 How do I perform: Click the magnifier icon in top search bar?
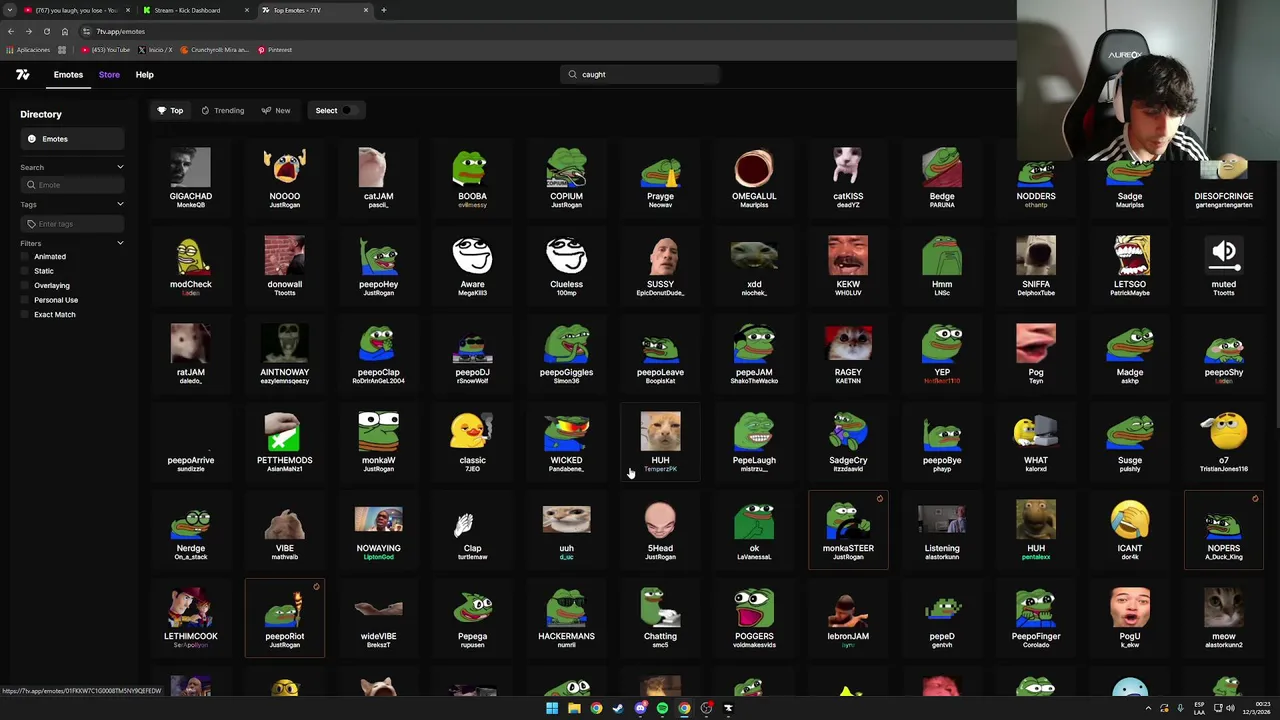coord(572,74)
